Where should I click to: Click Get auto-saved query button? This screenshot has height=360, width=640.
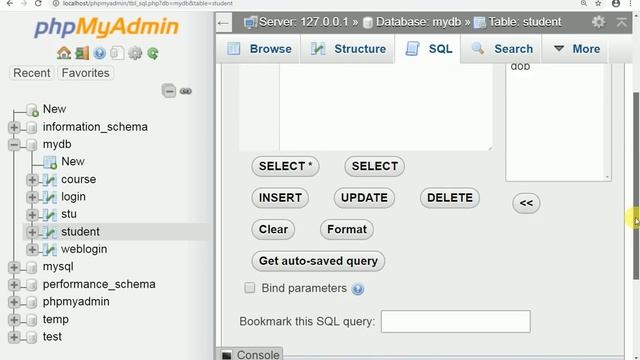tap(318, 261)
